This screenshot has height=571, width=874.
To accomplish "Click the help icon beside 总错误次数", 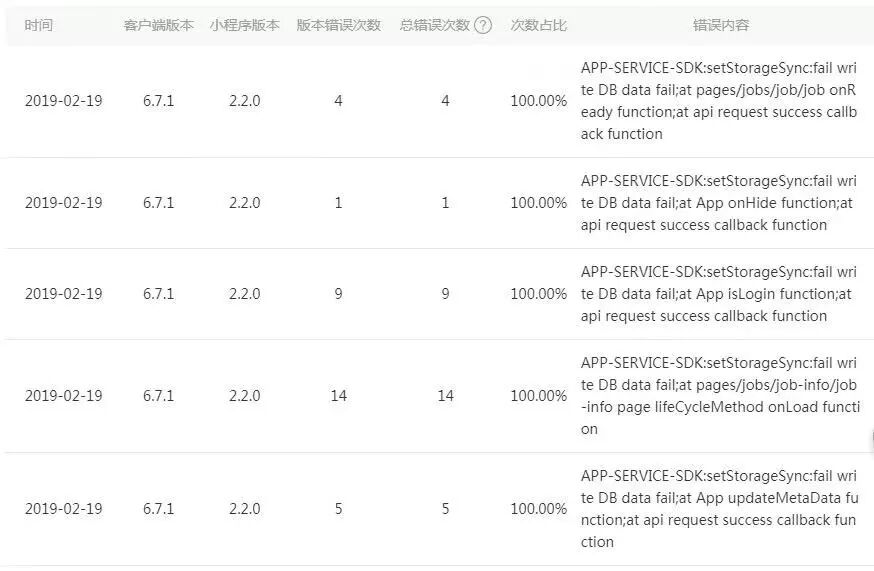I will point(483,25).
